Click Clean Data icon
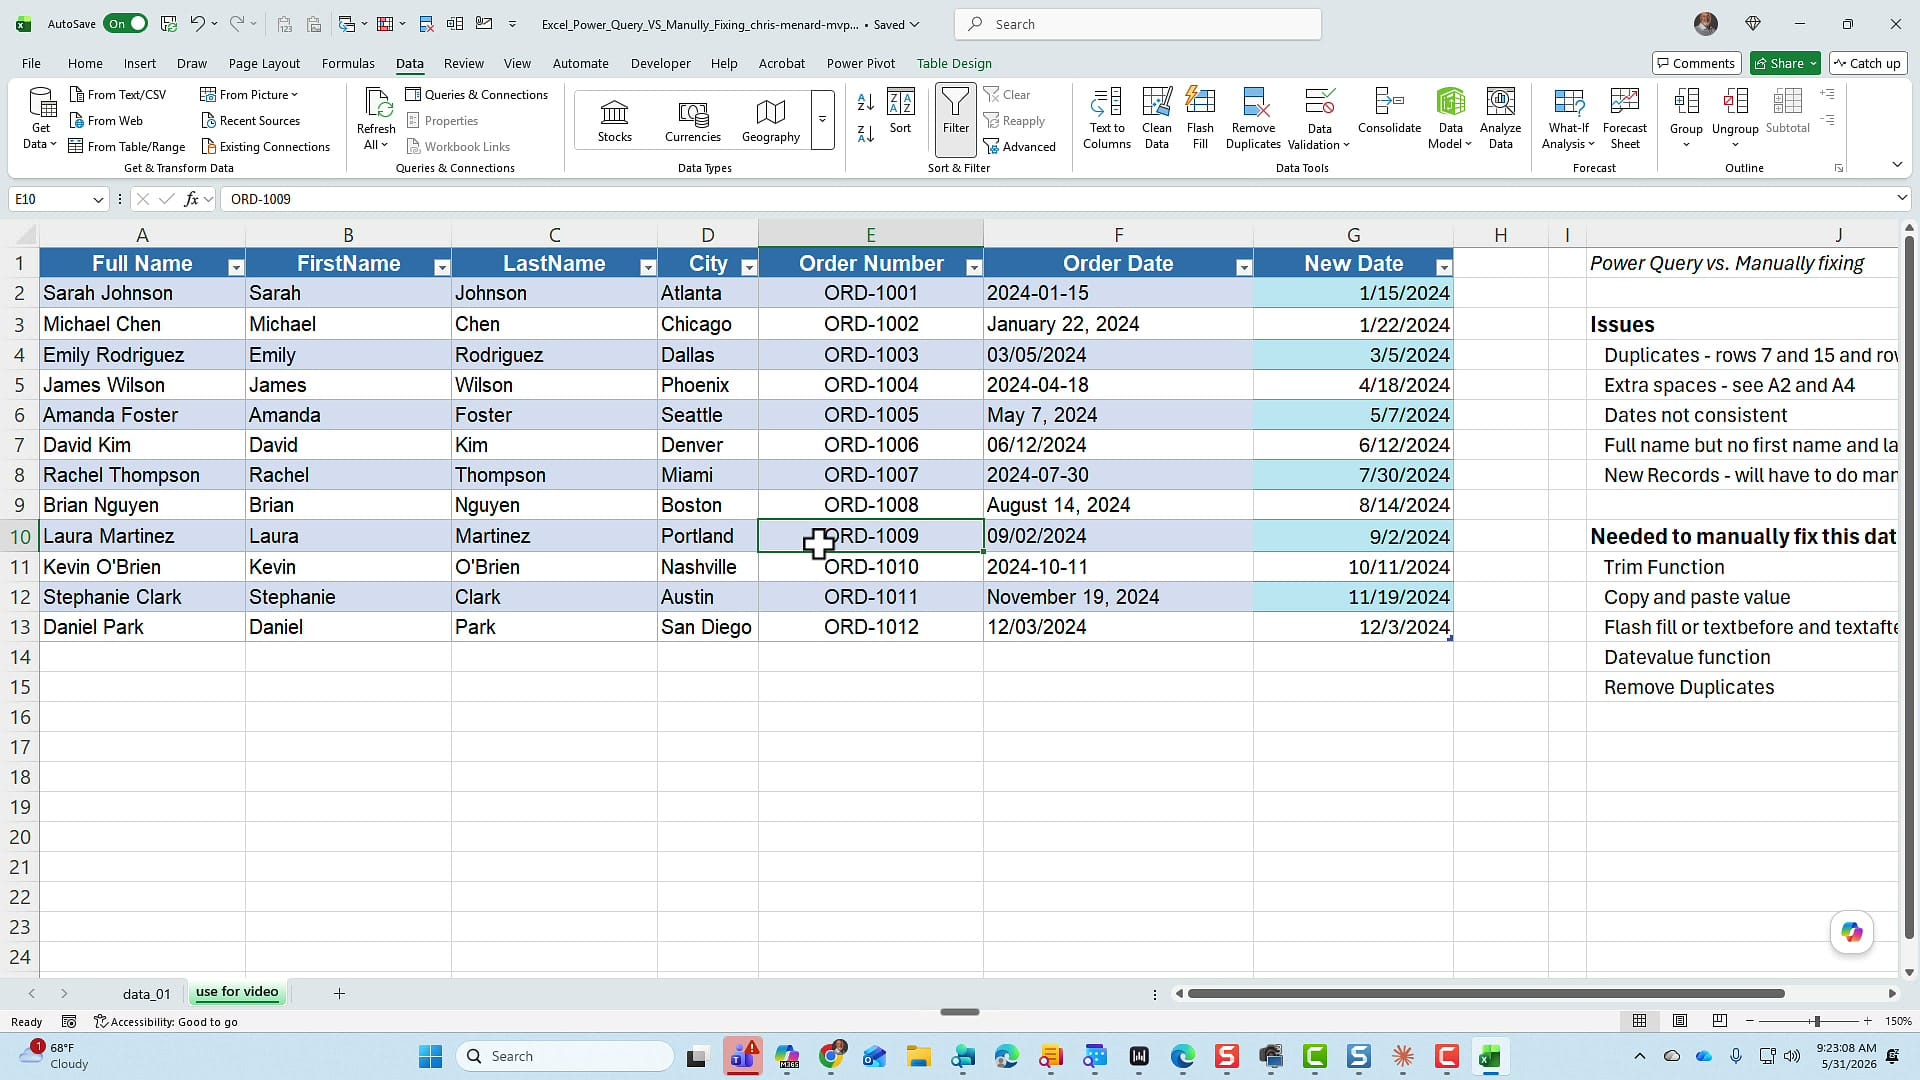 click(x=1157, y=118)
